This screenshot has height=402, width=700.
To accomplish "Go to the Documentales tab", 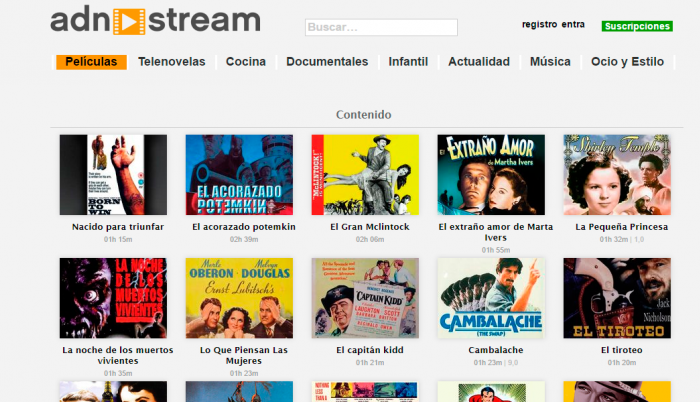I will [327, 62].
